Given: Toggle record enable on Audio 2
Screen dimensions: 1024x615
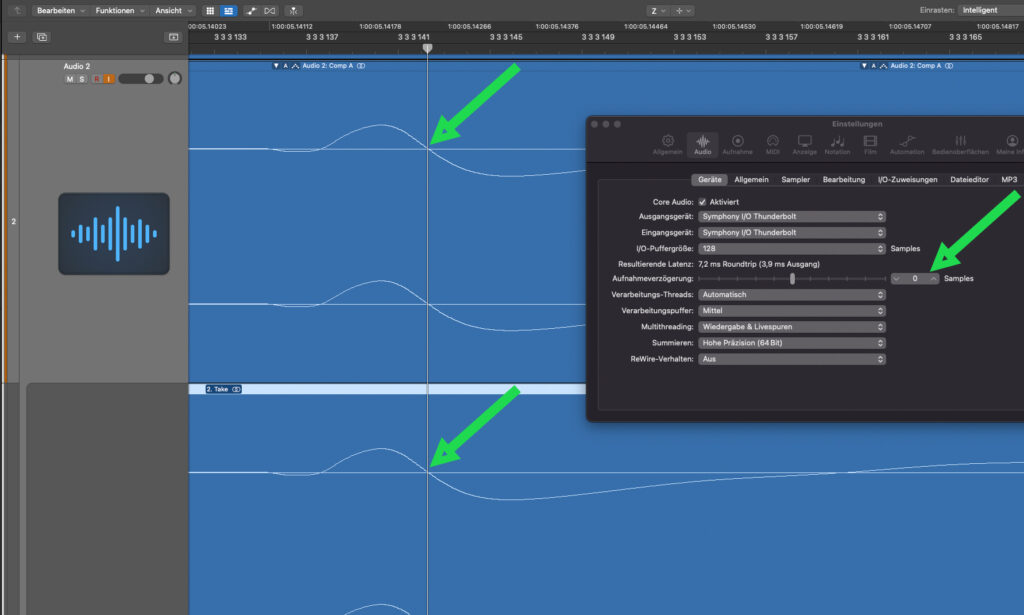Looking at the screenshot, I should coord(97,79).
